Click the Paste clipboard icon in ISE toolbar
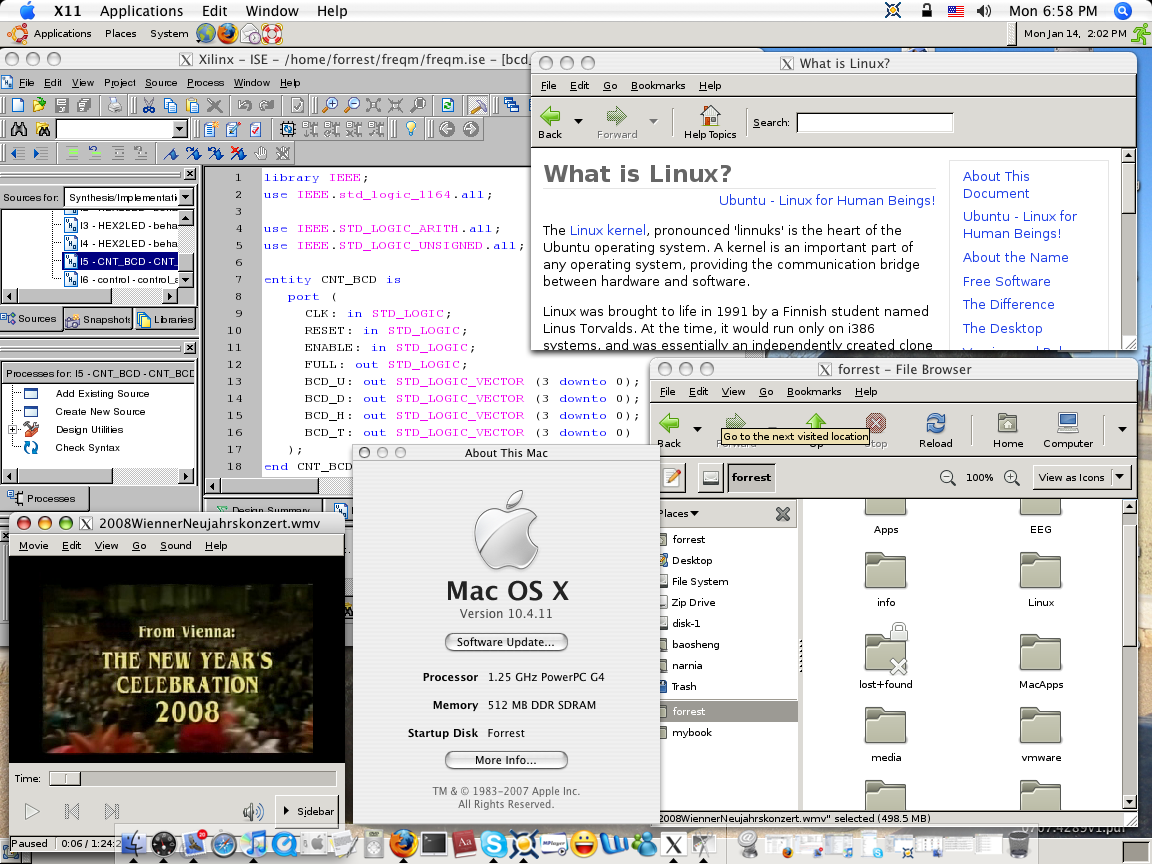1152x864 pixels. point(192,106)
